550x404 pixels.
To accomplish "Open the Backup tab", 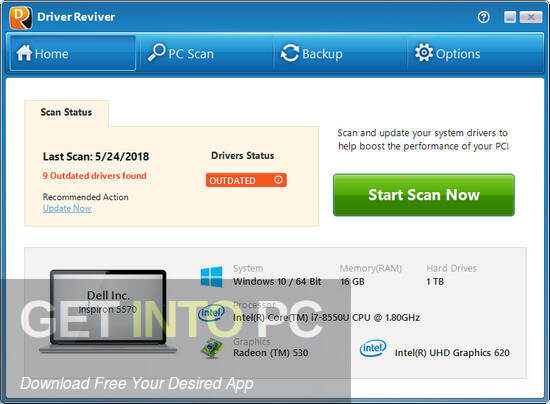I will coord(340,53).
